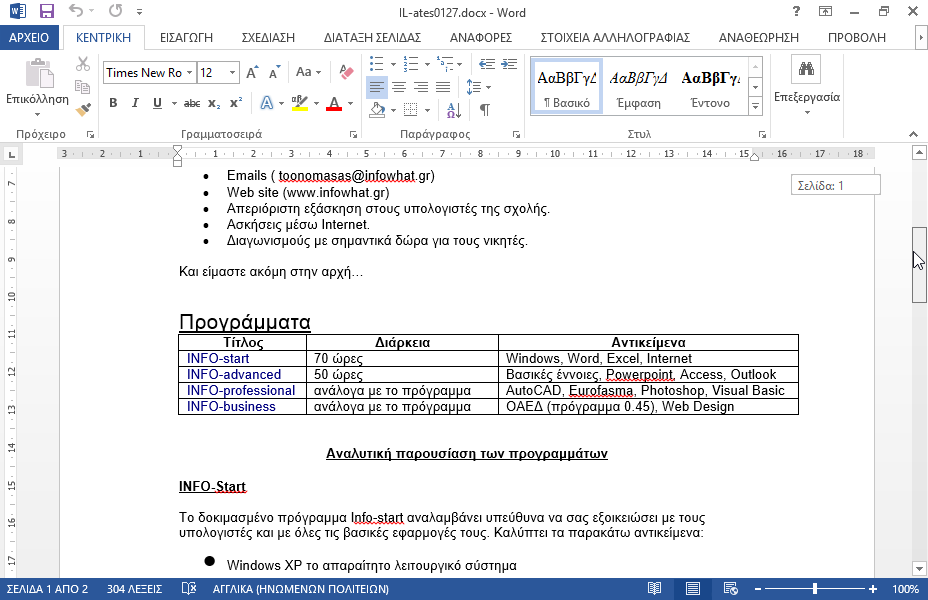Click the 304 ΛΕΞΕΙΣ word count
Viewport: 928px width, 600px height.
(x=134, y=589)
